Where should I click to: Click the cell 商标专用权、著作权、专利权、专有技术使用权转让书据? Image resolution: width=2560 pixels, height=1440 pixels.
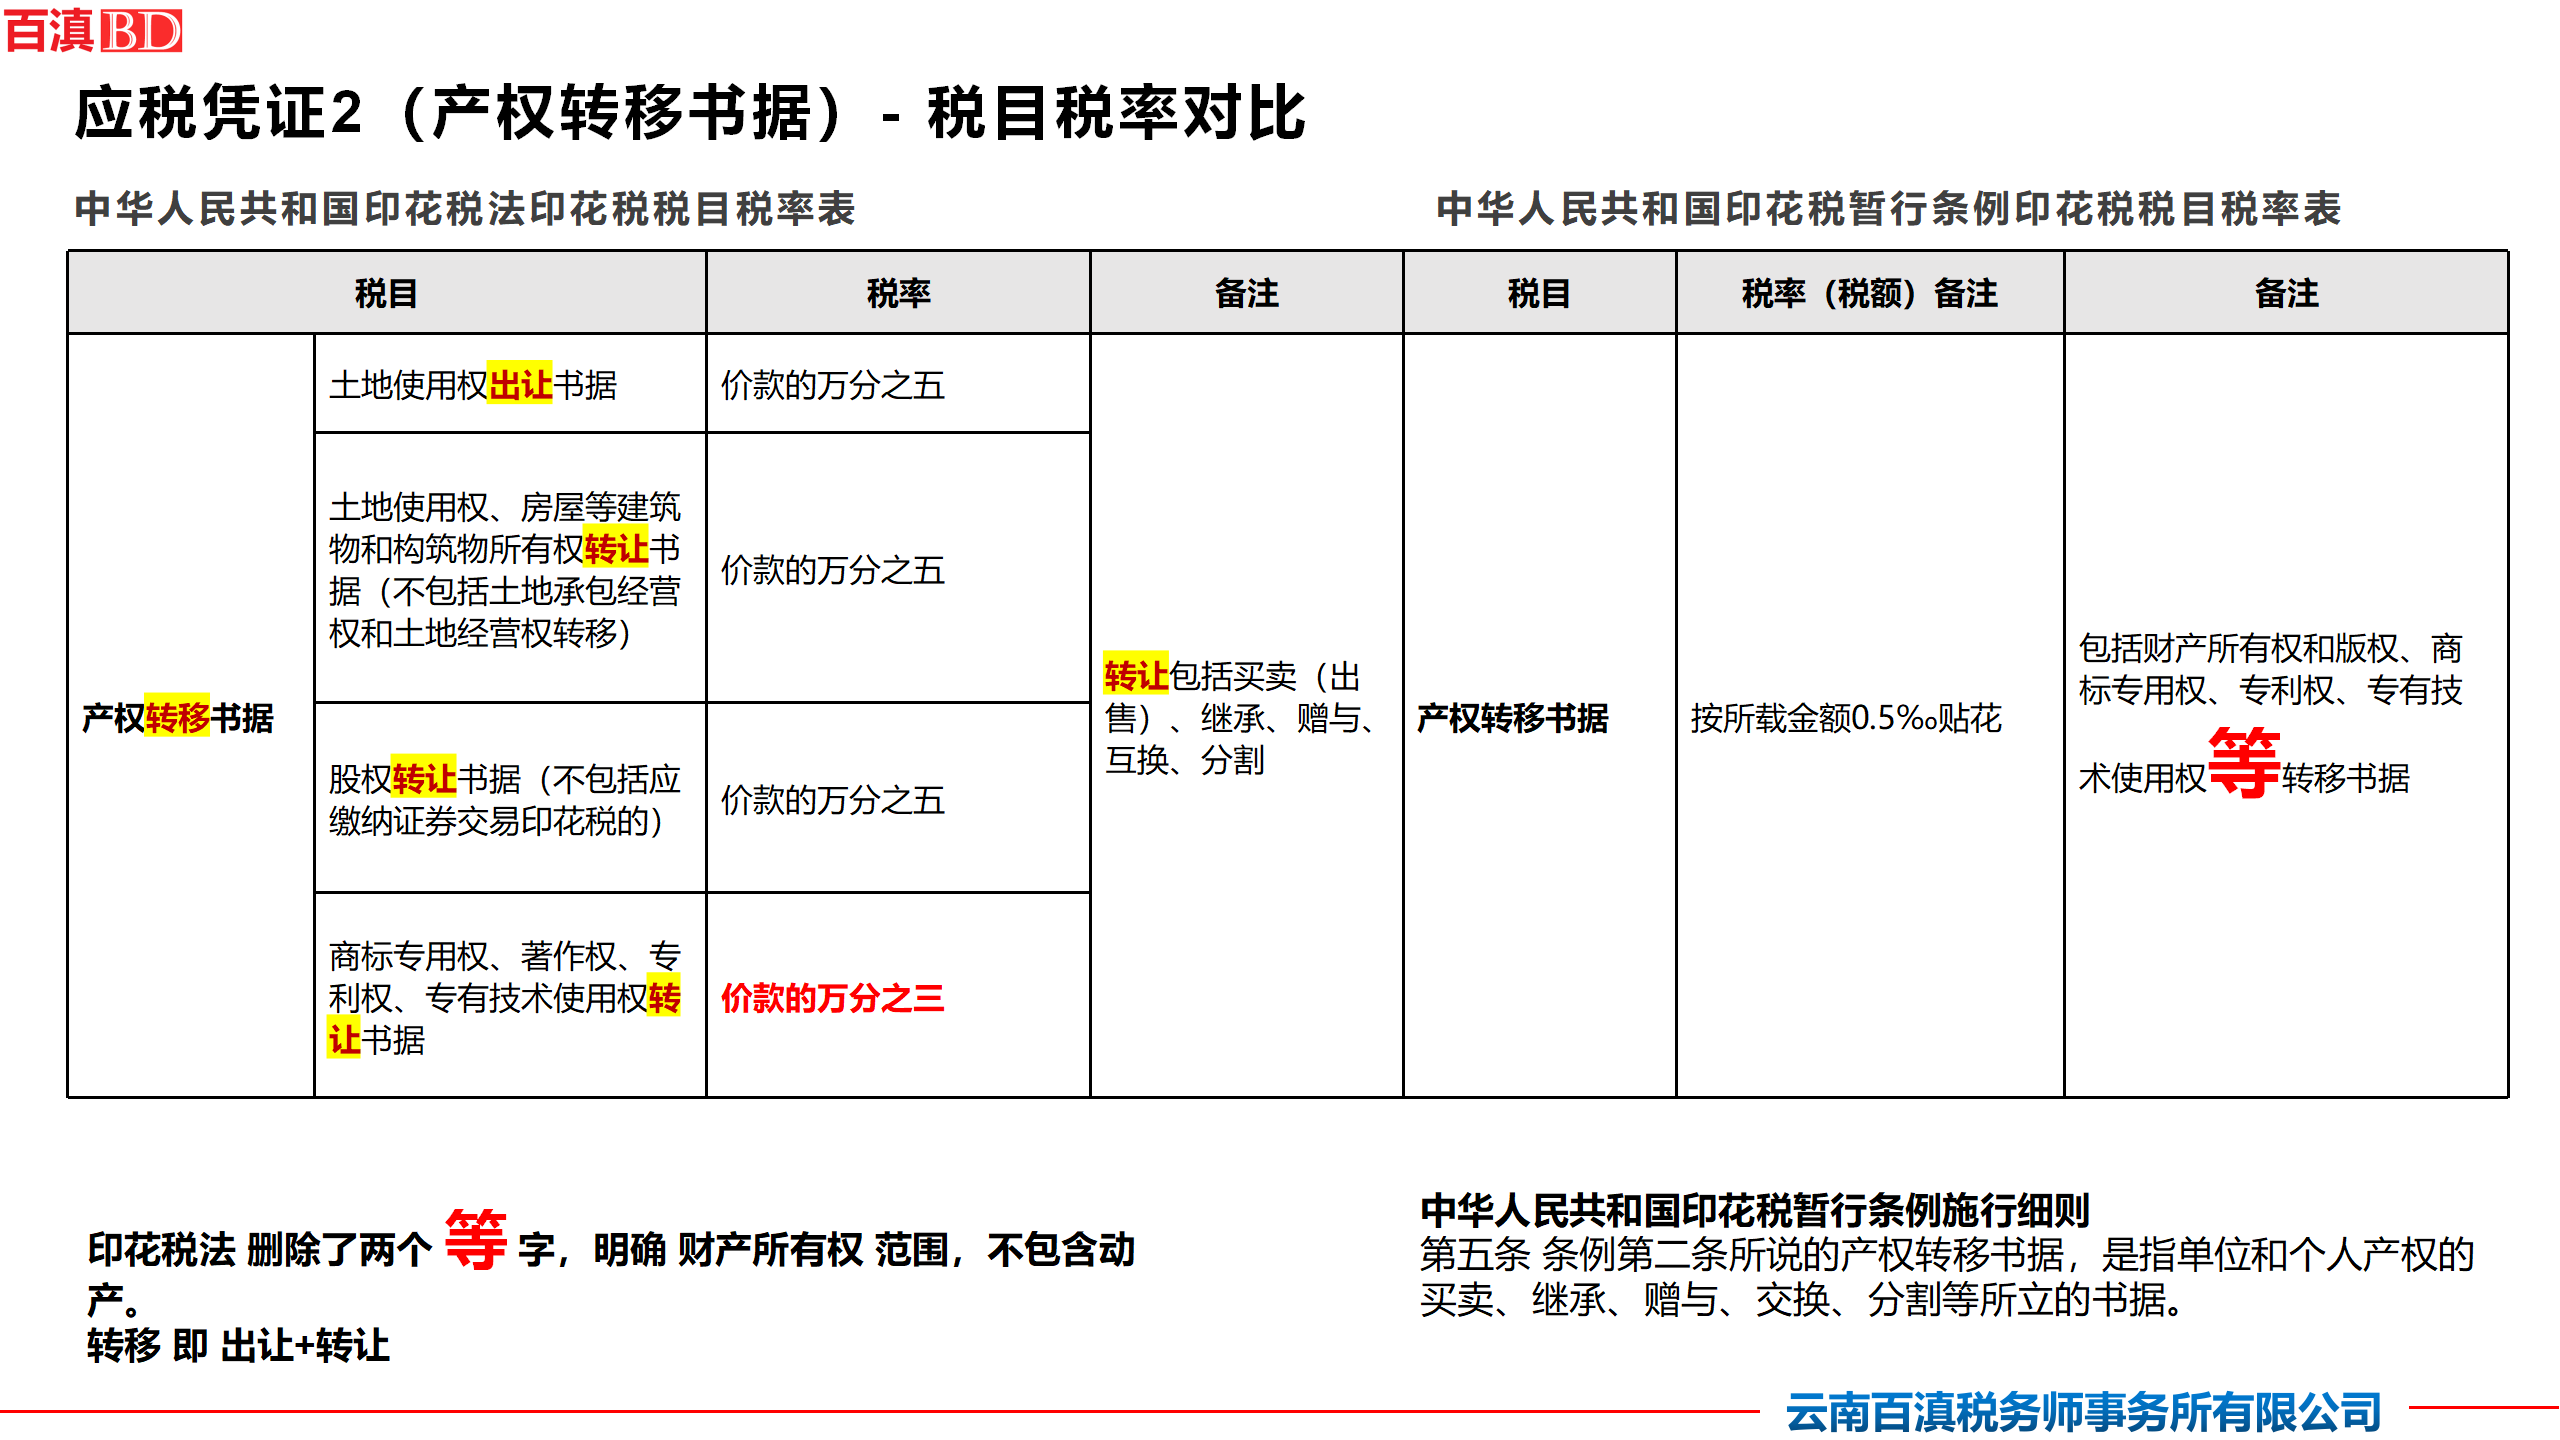[x=510, y=997]
